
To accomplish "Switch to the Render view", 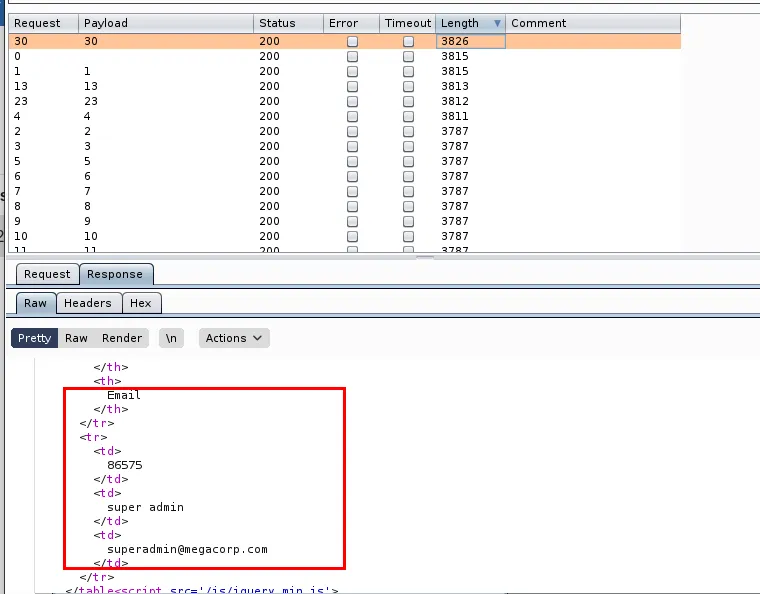I will pyautogui.click(x=122, y=338).
